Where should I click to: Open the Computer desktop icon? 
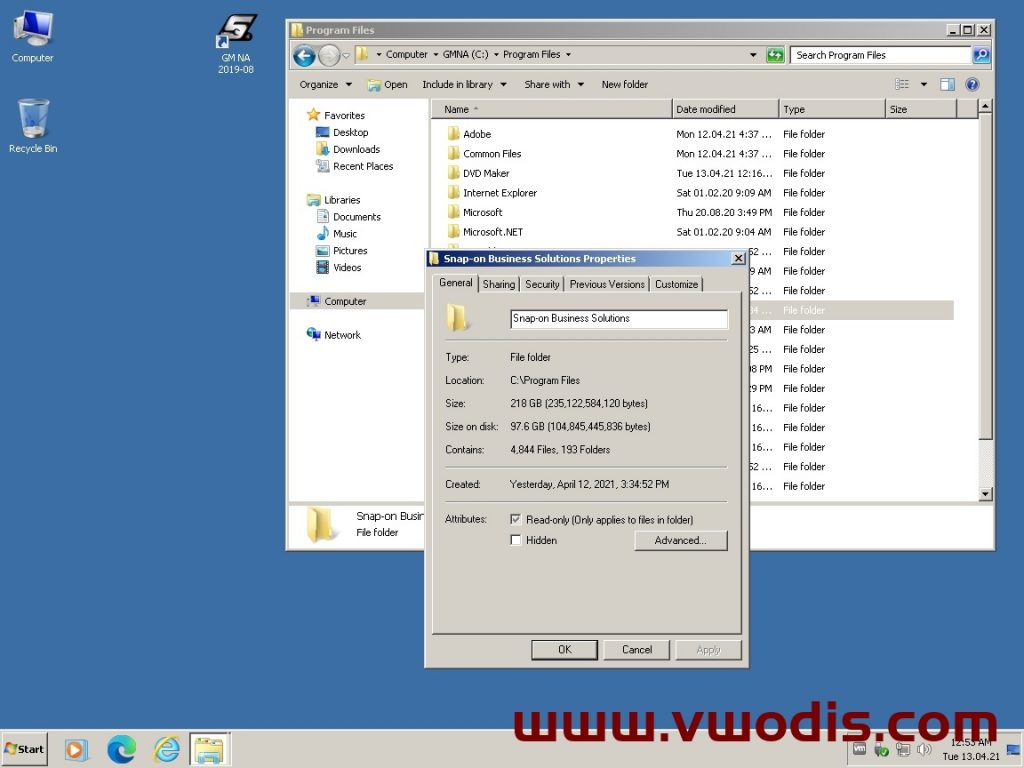point(32,37)
